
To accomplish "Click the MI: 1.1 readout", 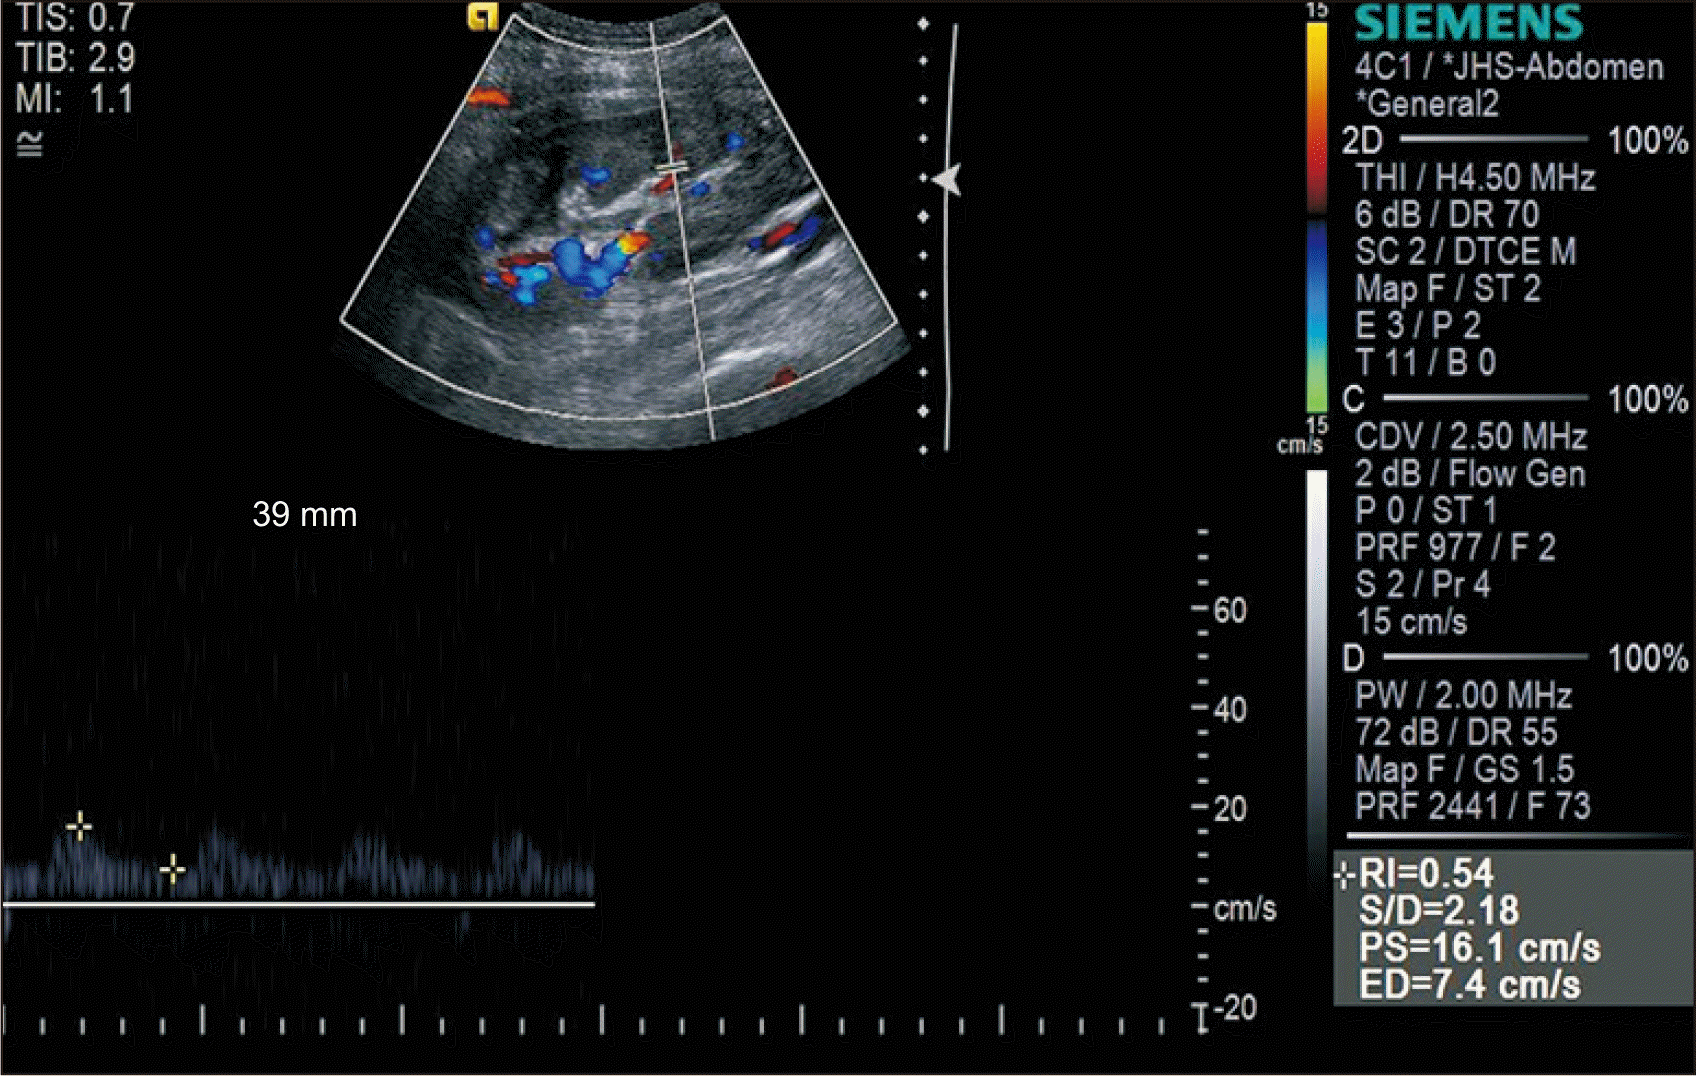I will 75,99.
